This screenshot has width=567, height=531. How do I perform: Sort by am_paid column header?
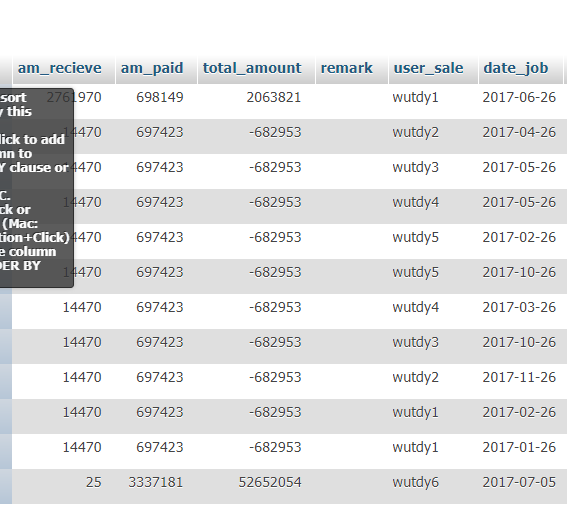click(x=152, y=68)
